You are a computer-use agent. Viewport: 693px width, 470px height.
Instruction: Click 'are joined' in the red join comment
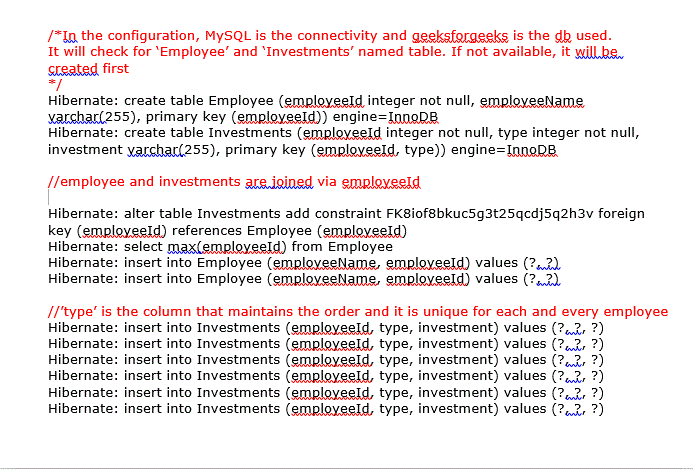point(279,182)
